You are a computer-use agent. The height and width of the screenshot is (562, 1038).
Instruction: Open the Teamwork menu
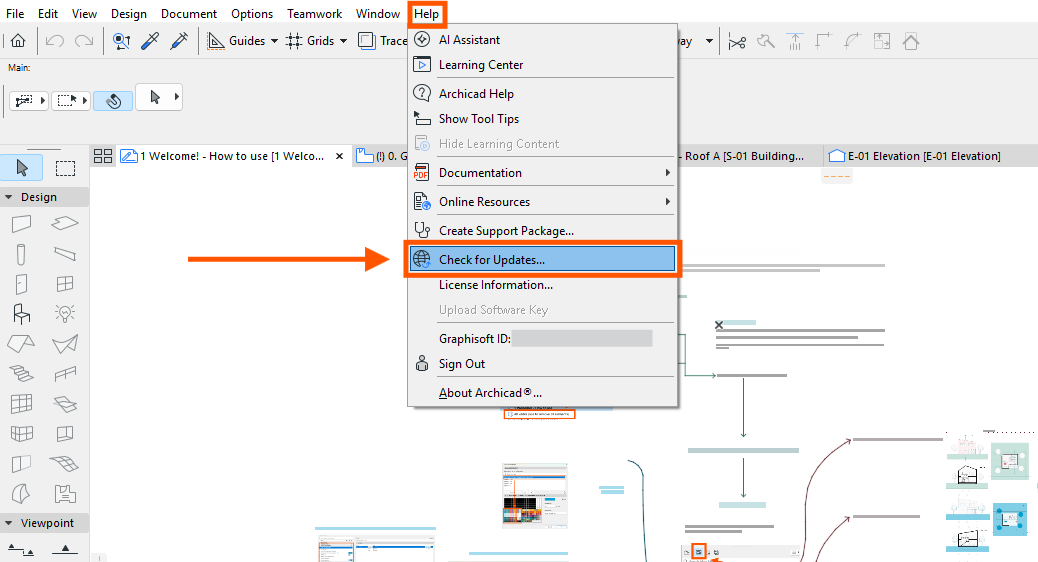(x=314, y=13)
